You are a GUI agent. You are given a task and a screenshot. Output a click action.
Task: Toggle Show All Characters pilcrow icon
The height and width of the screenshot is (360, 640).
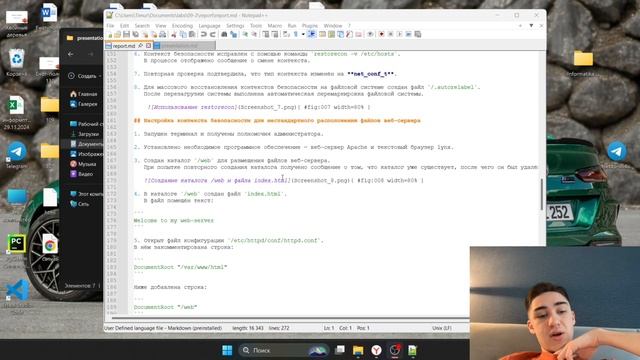295,34
